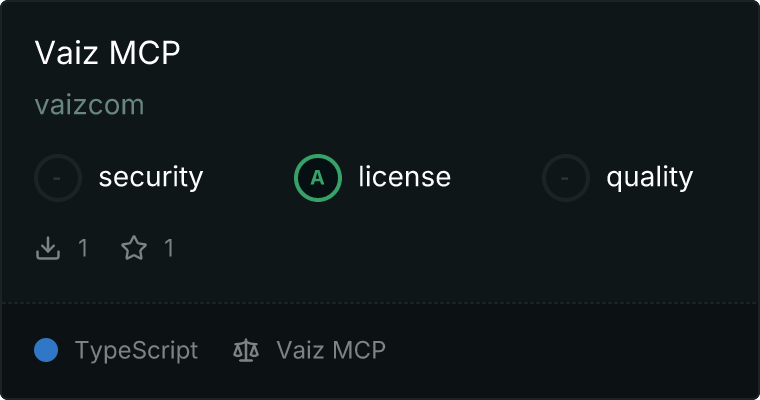Click the dash inside quality badge
This screenshot has width=760, height=400.
565,178
